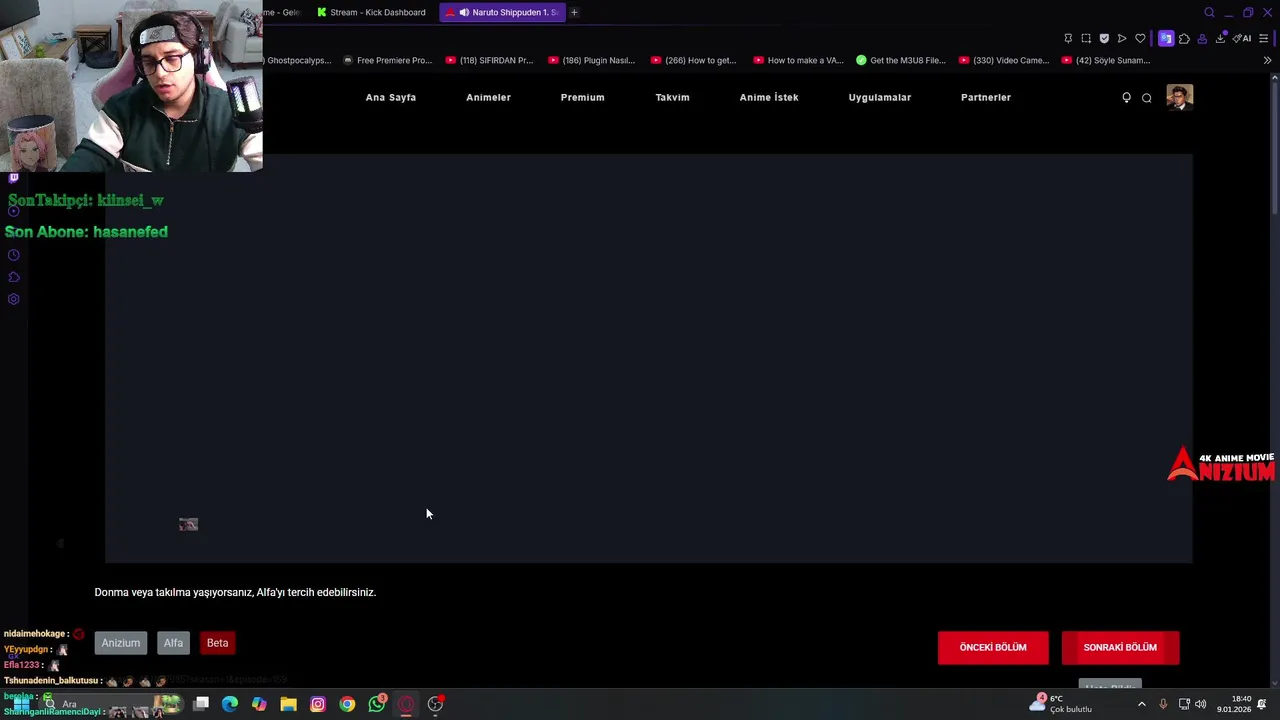Toggle the microphone icon in system tray
This screenshot has width=1280, height=720.
[1163, 704]
